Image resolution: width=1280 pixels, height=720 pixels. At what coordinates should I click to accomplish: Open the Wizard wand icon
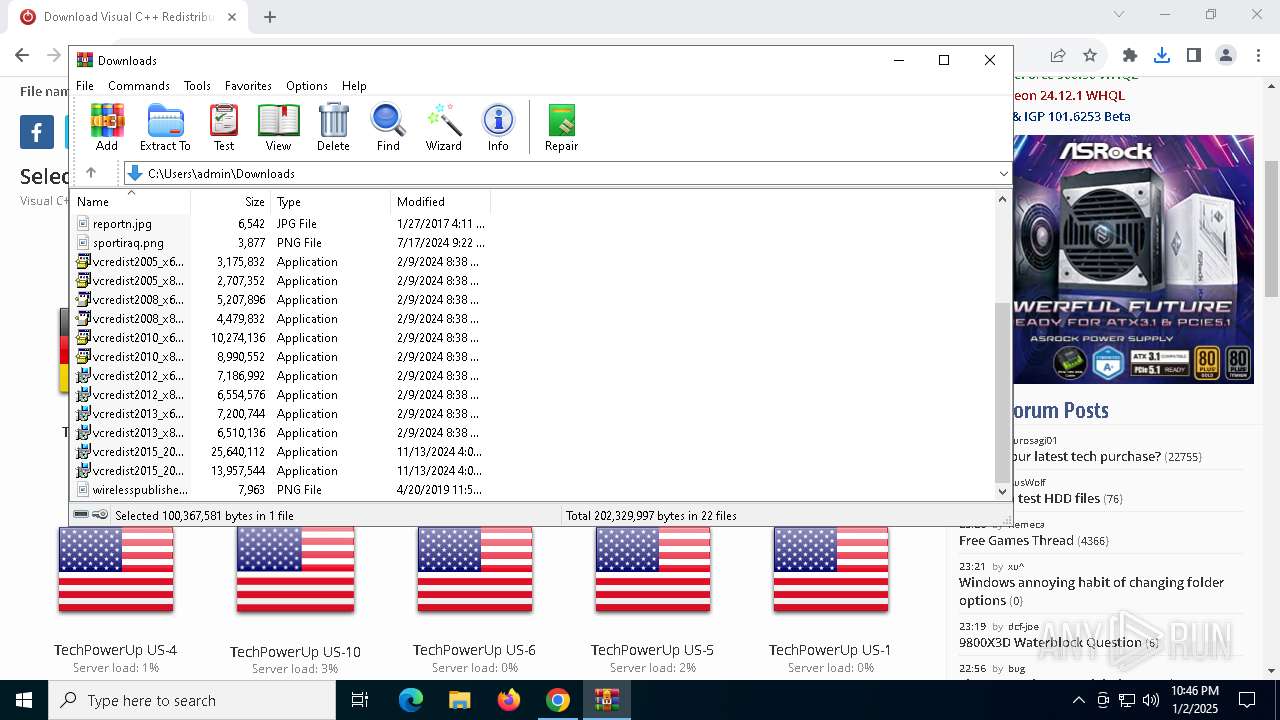(444, 127)
